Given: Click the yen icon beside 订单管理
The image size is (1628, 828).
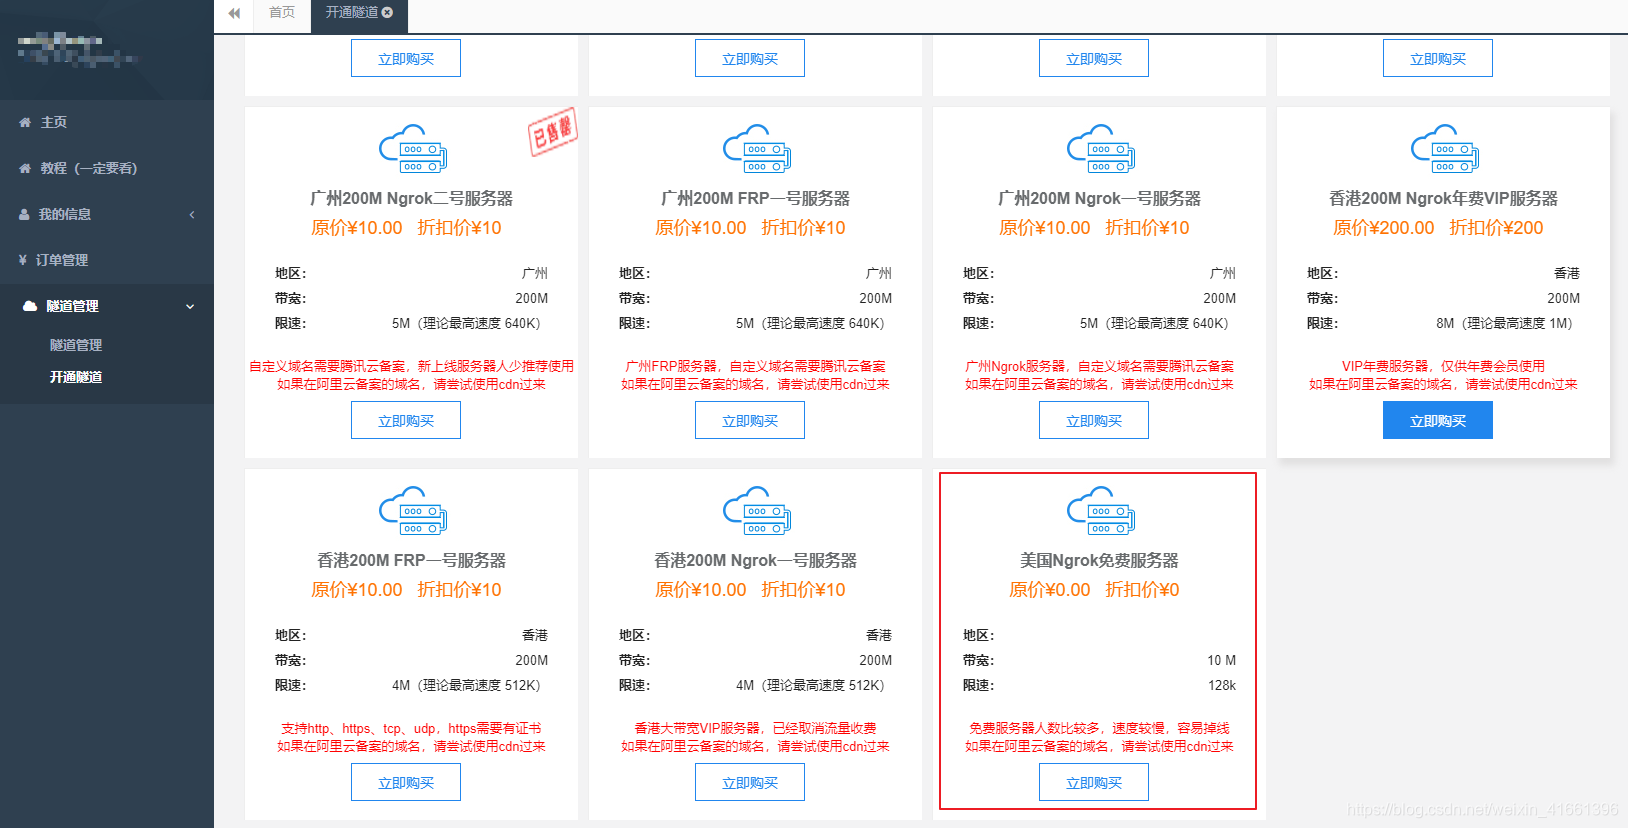Looking at the screenshot, I should (23, 260).
